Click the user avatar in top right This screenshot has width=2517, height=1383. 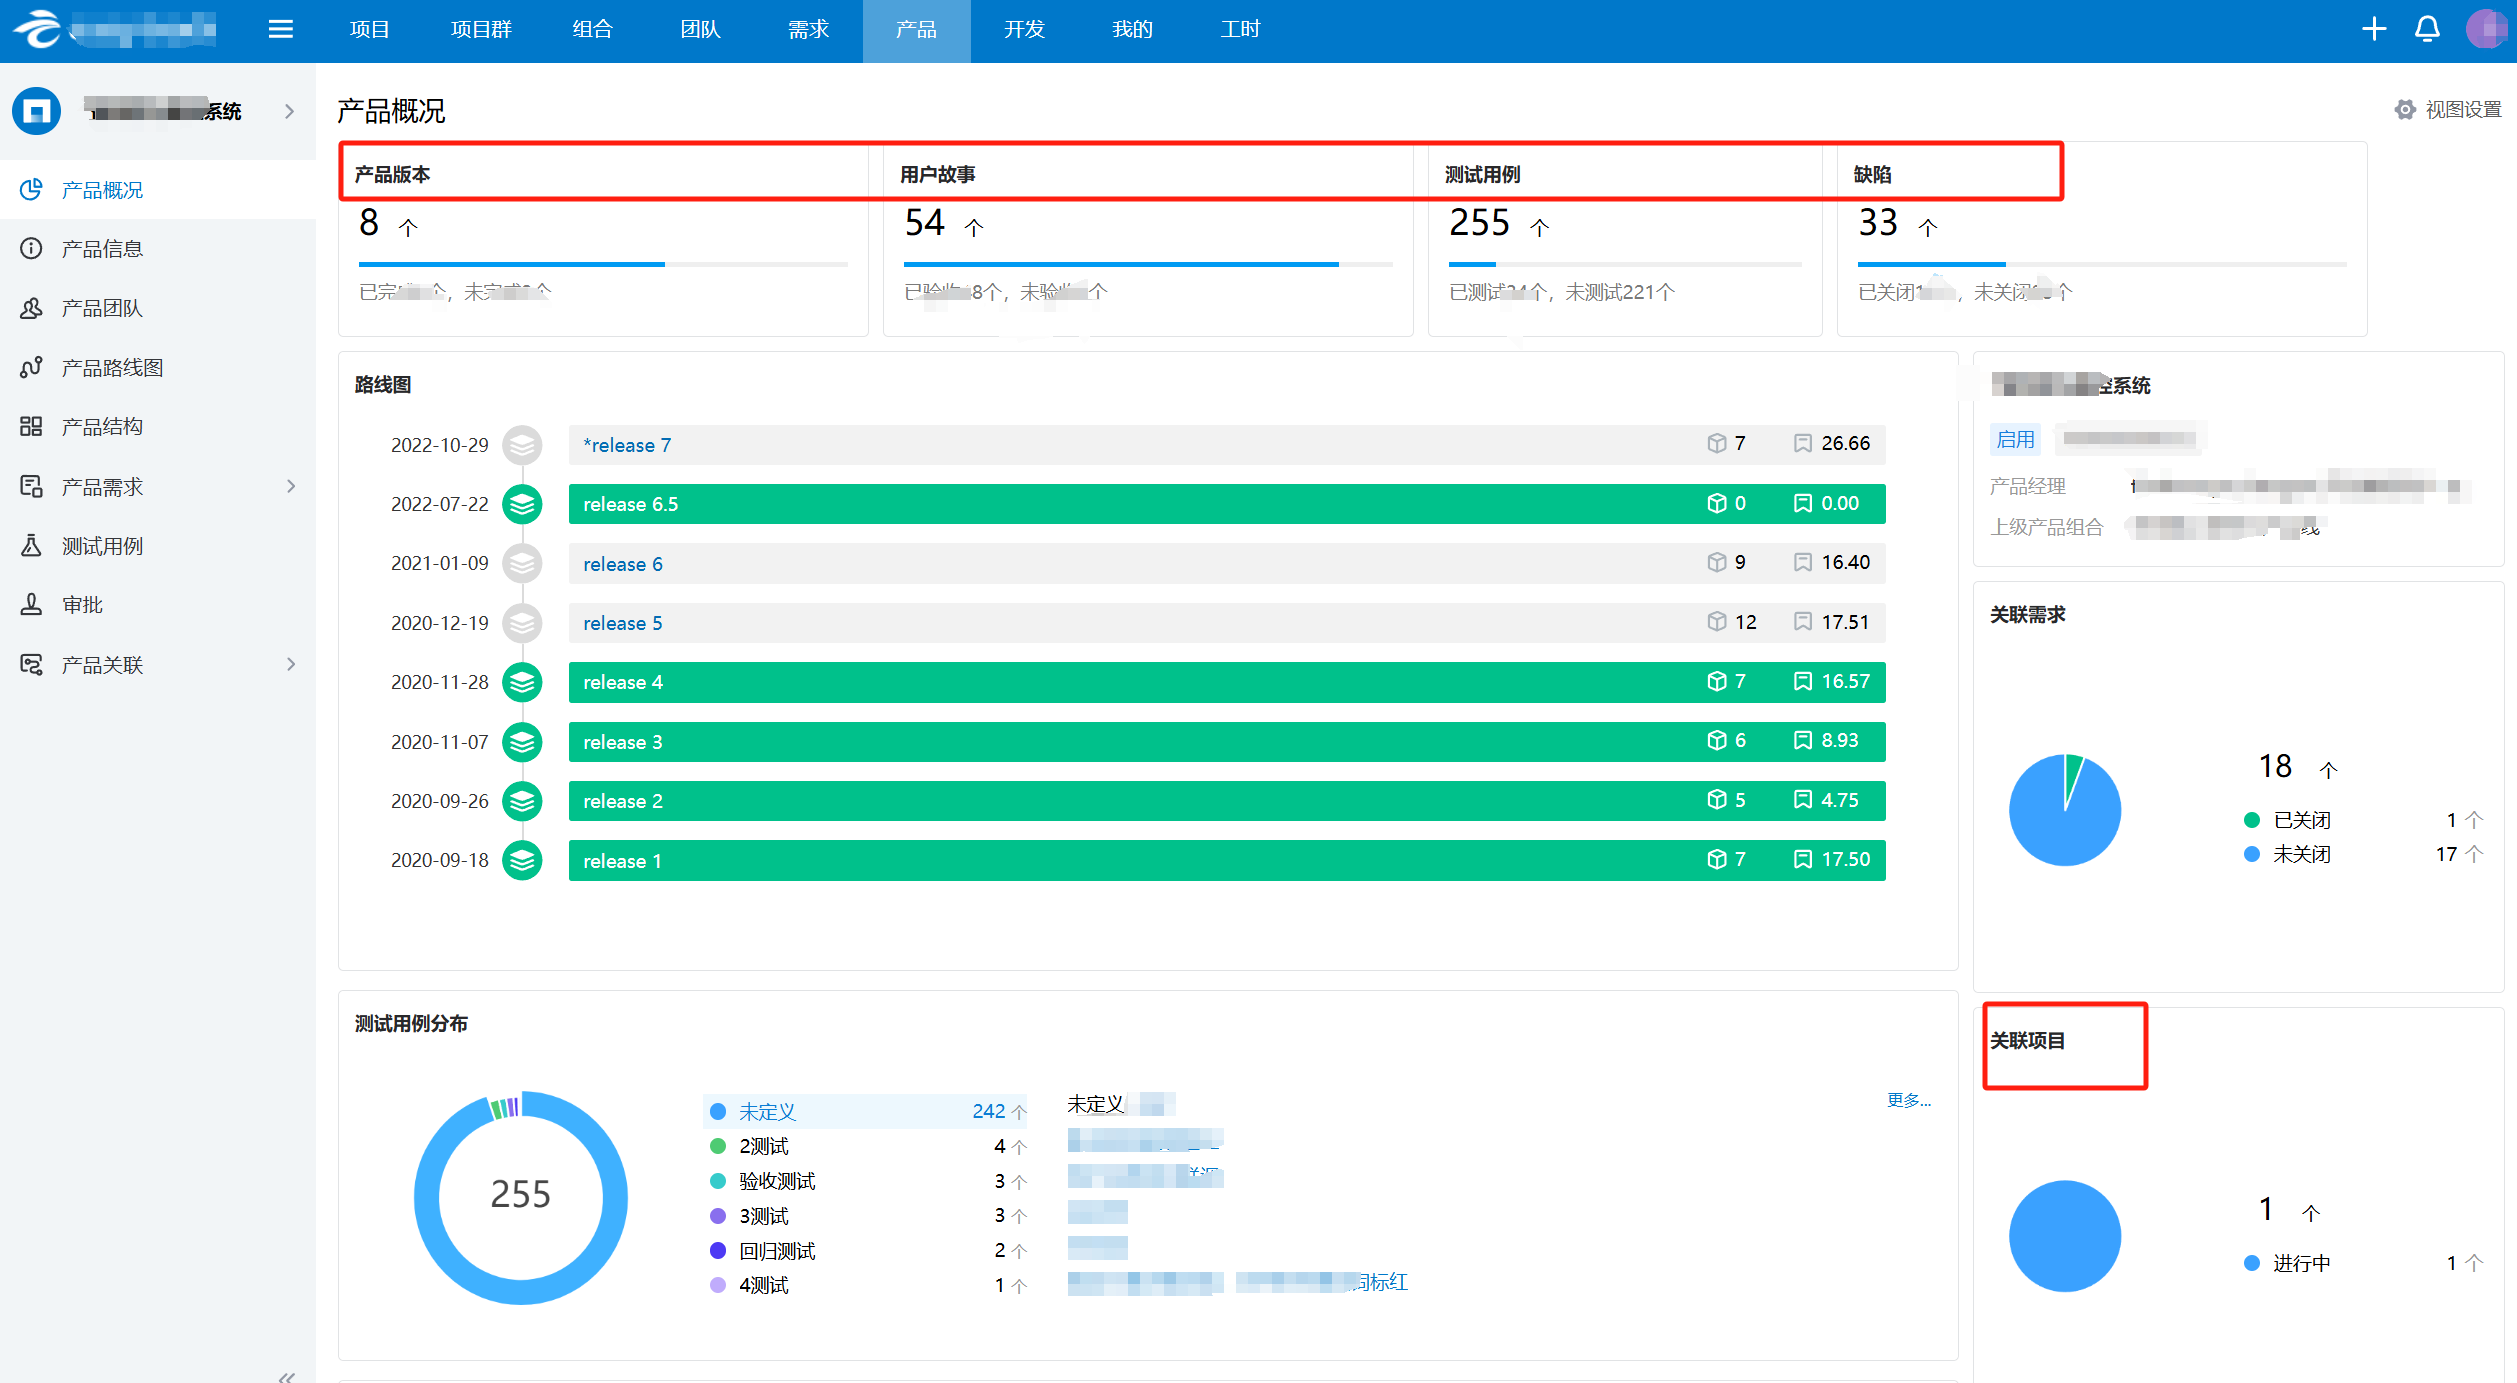2486,29
